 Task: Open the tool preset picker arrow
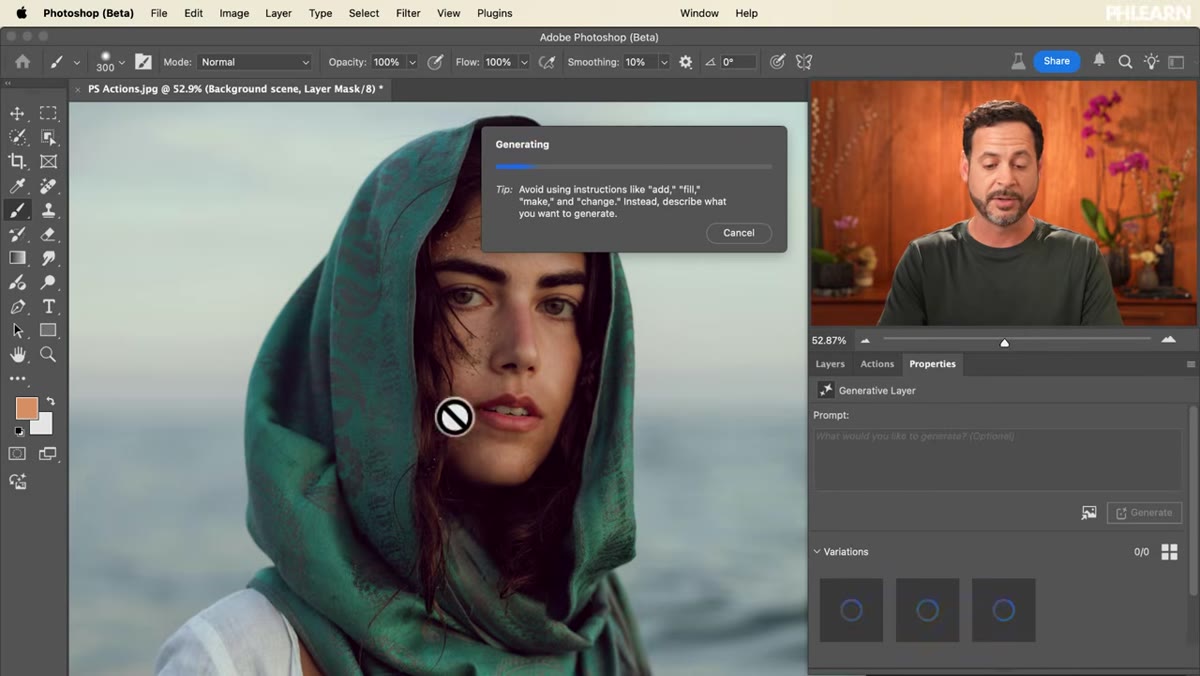tap(77, 62)
